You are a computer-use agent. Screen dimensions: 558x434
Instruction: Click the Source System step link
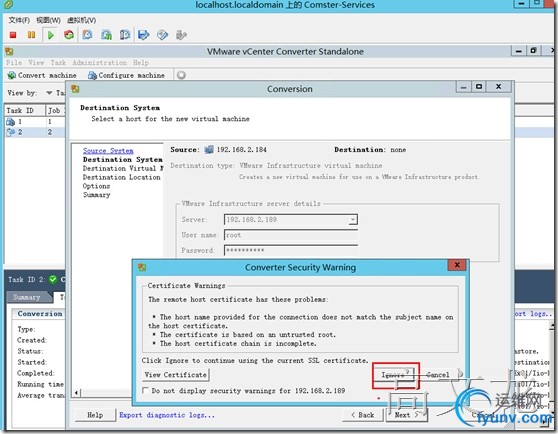108,150
